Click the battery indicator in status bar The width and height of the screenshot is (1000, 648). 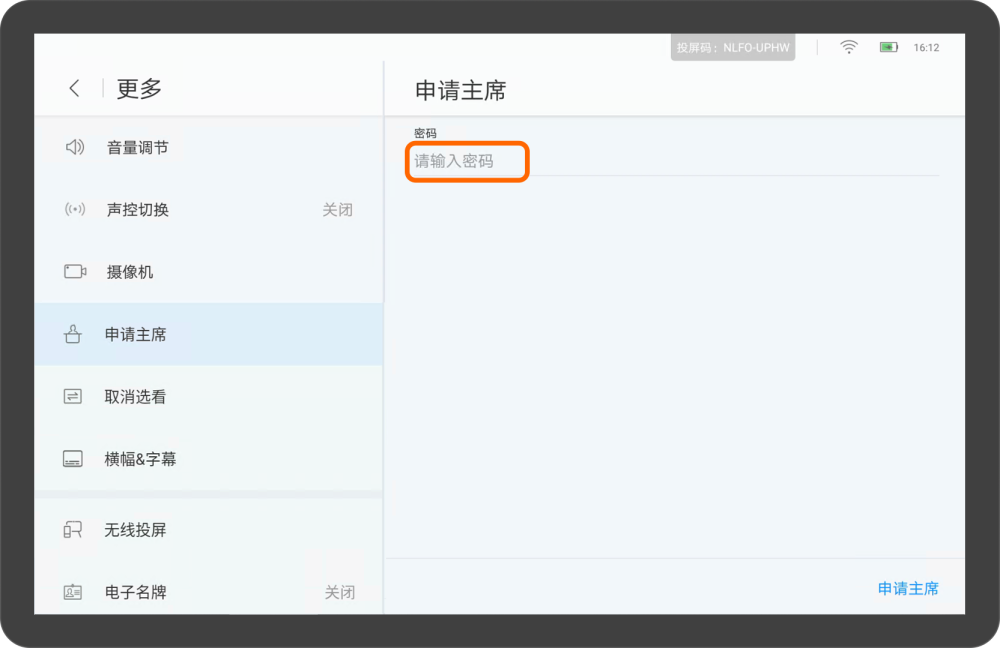pos(889,46)
